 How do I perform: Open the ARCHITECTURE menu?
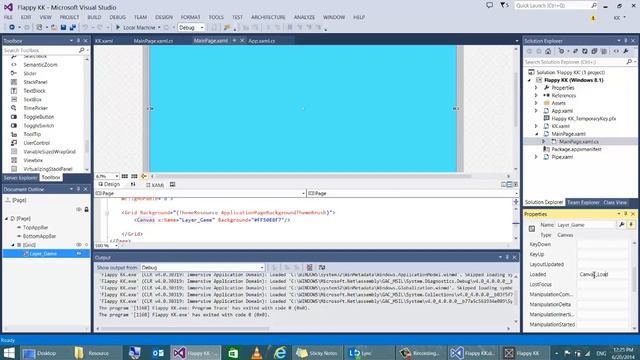coord(268,17)
